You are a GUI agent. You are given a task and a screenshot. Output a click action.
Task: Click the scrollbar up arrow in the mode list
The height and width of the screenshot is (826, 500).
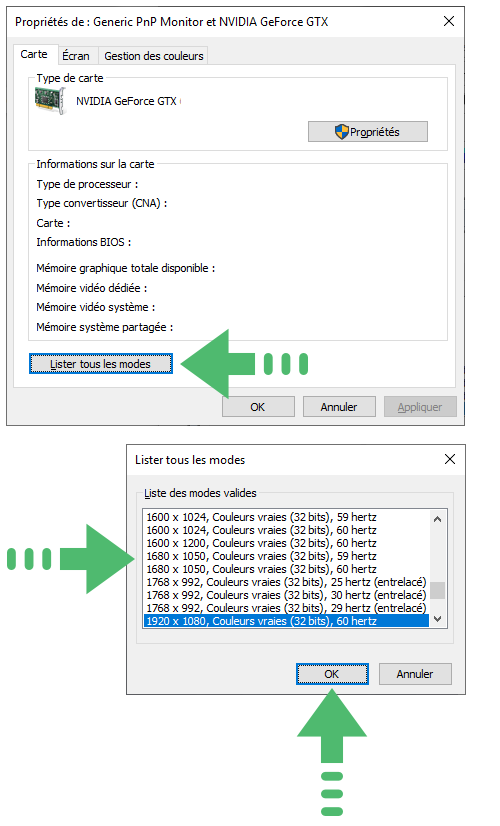pyautogui.click(x=437, y=519)
